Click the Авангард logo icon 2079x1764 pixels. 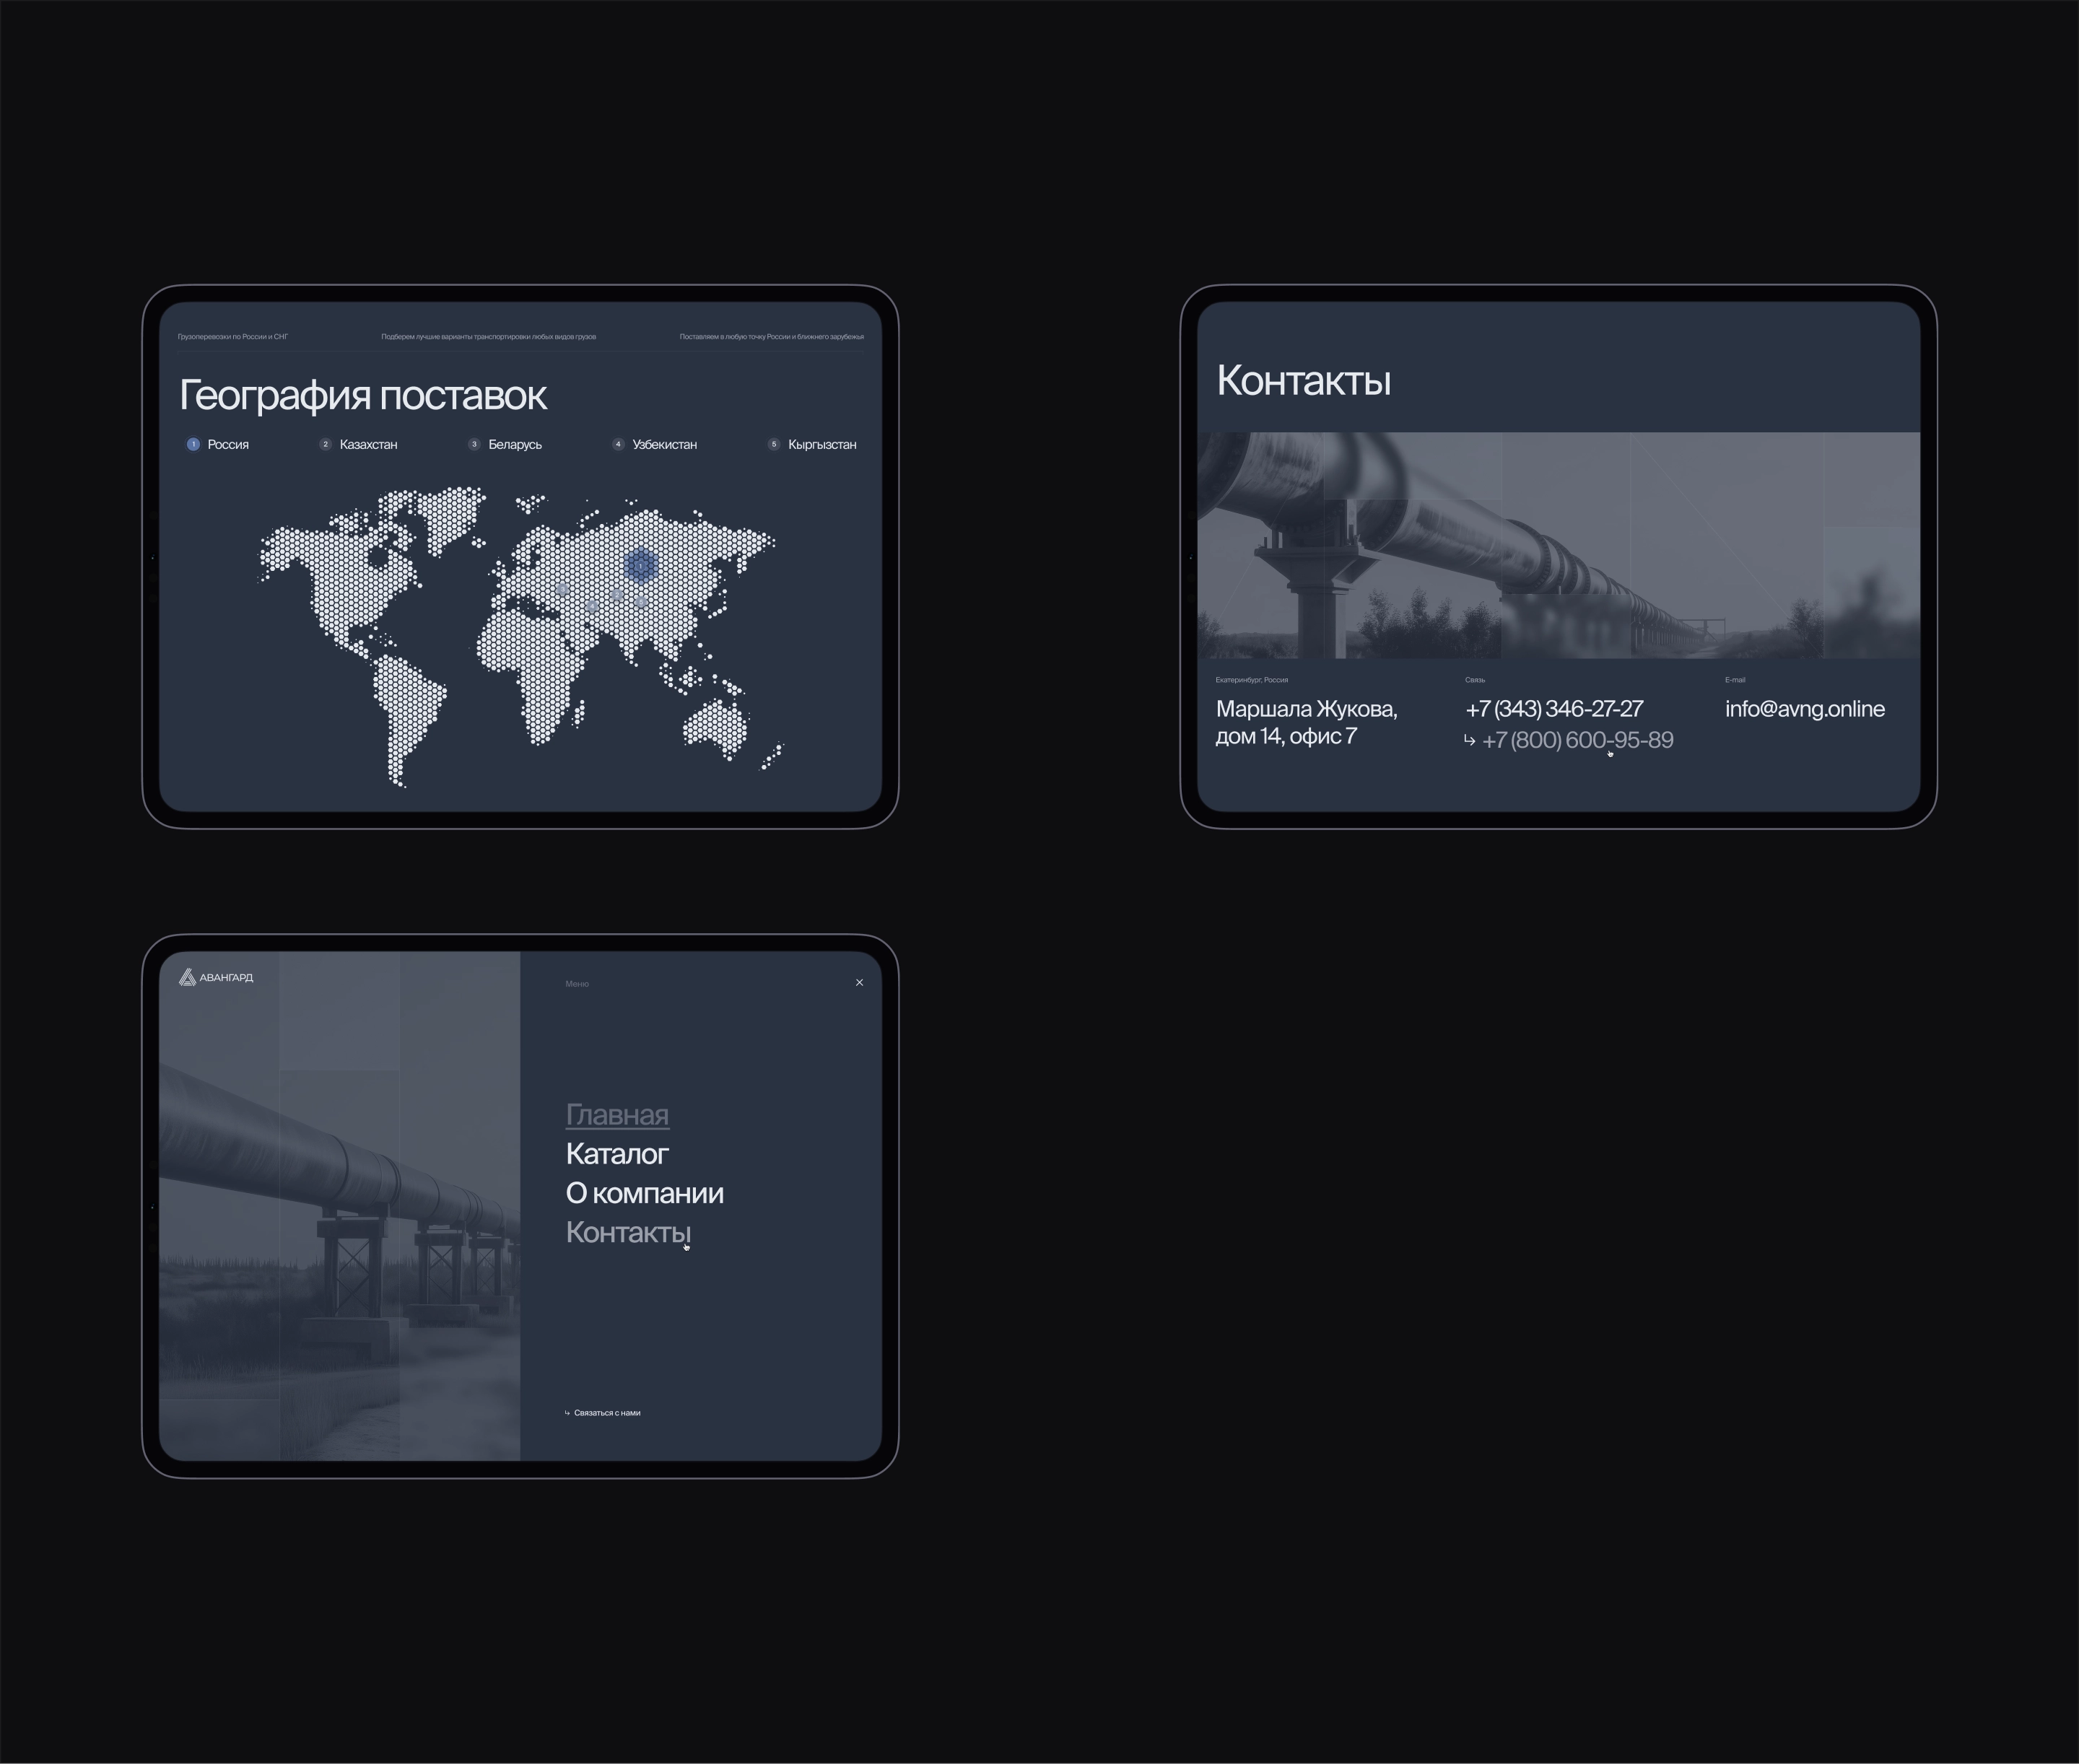pyautogui.click(x=187, y=977)
